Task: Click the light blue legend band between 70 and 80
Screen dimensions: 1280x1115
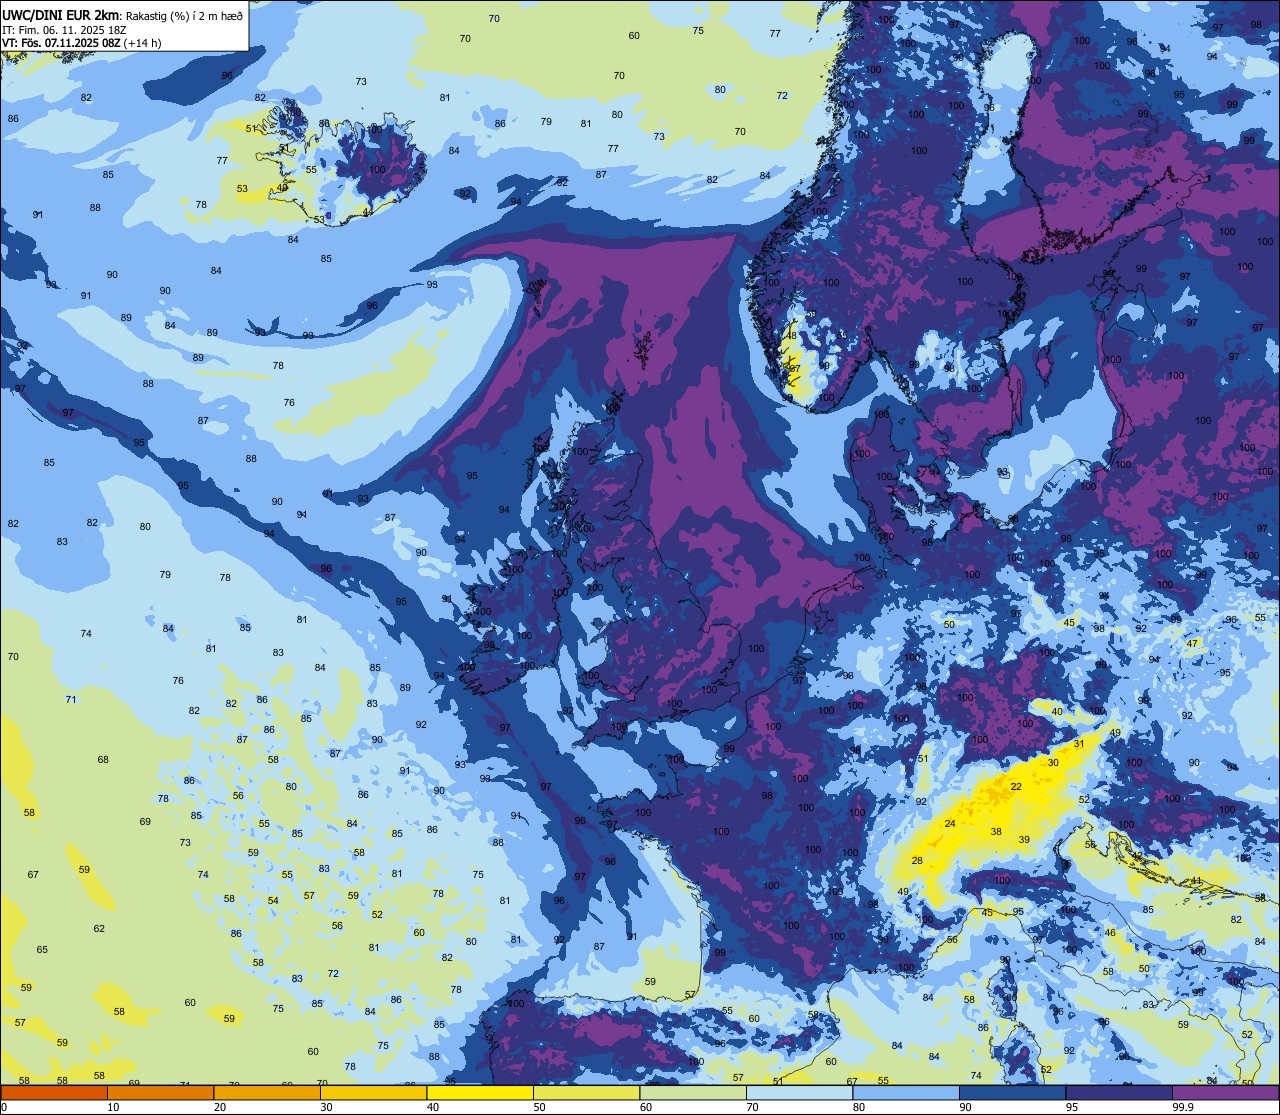Action: [799, 1093]
